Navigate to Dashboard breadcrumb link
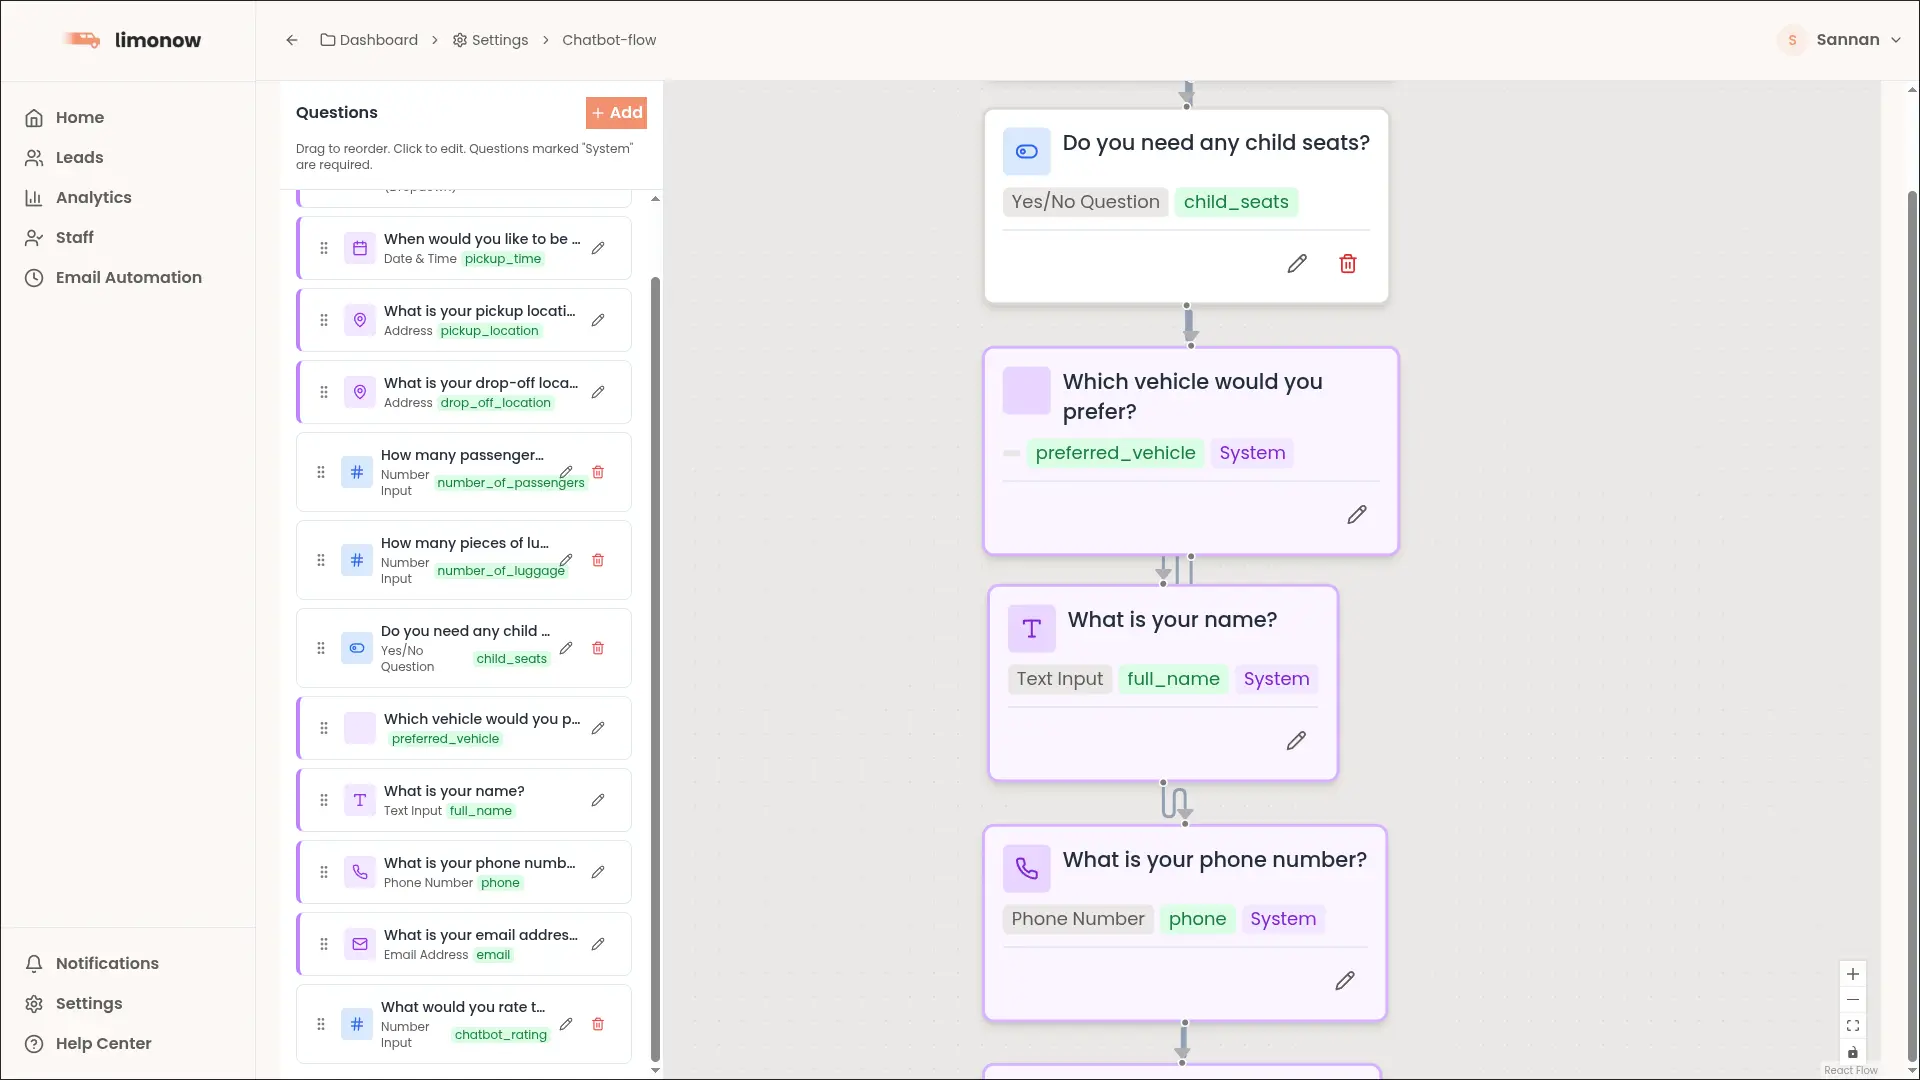Image resolution: width=1920 pixels, height=1080 pixels. click(x=369, y=40)
